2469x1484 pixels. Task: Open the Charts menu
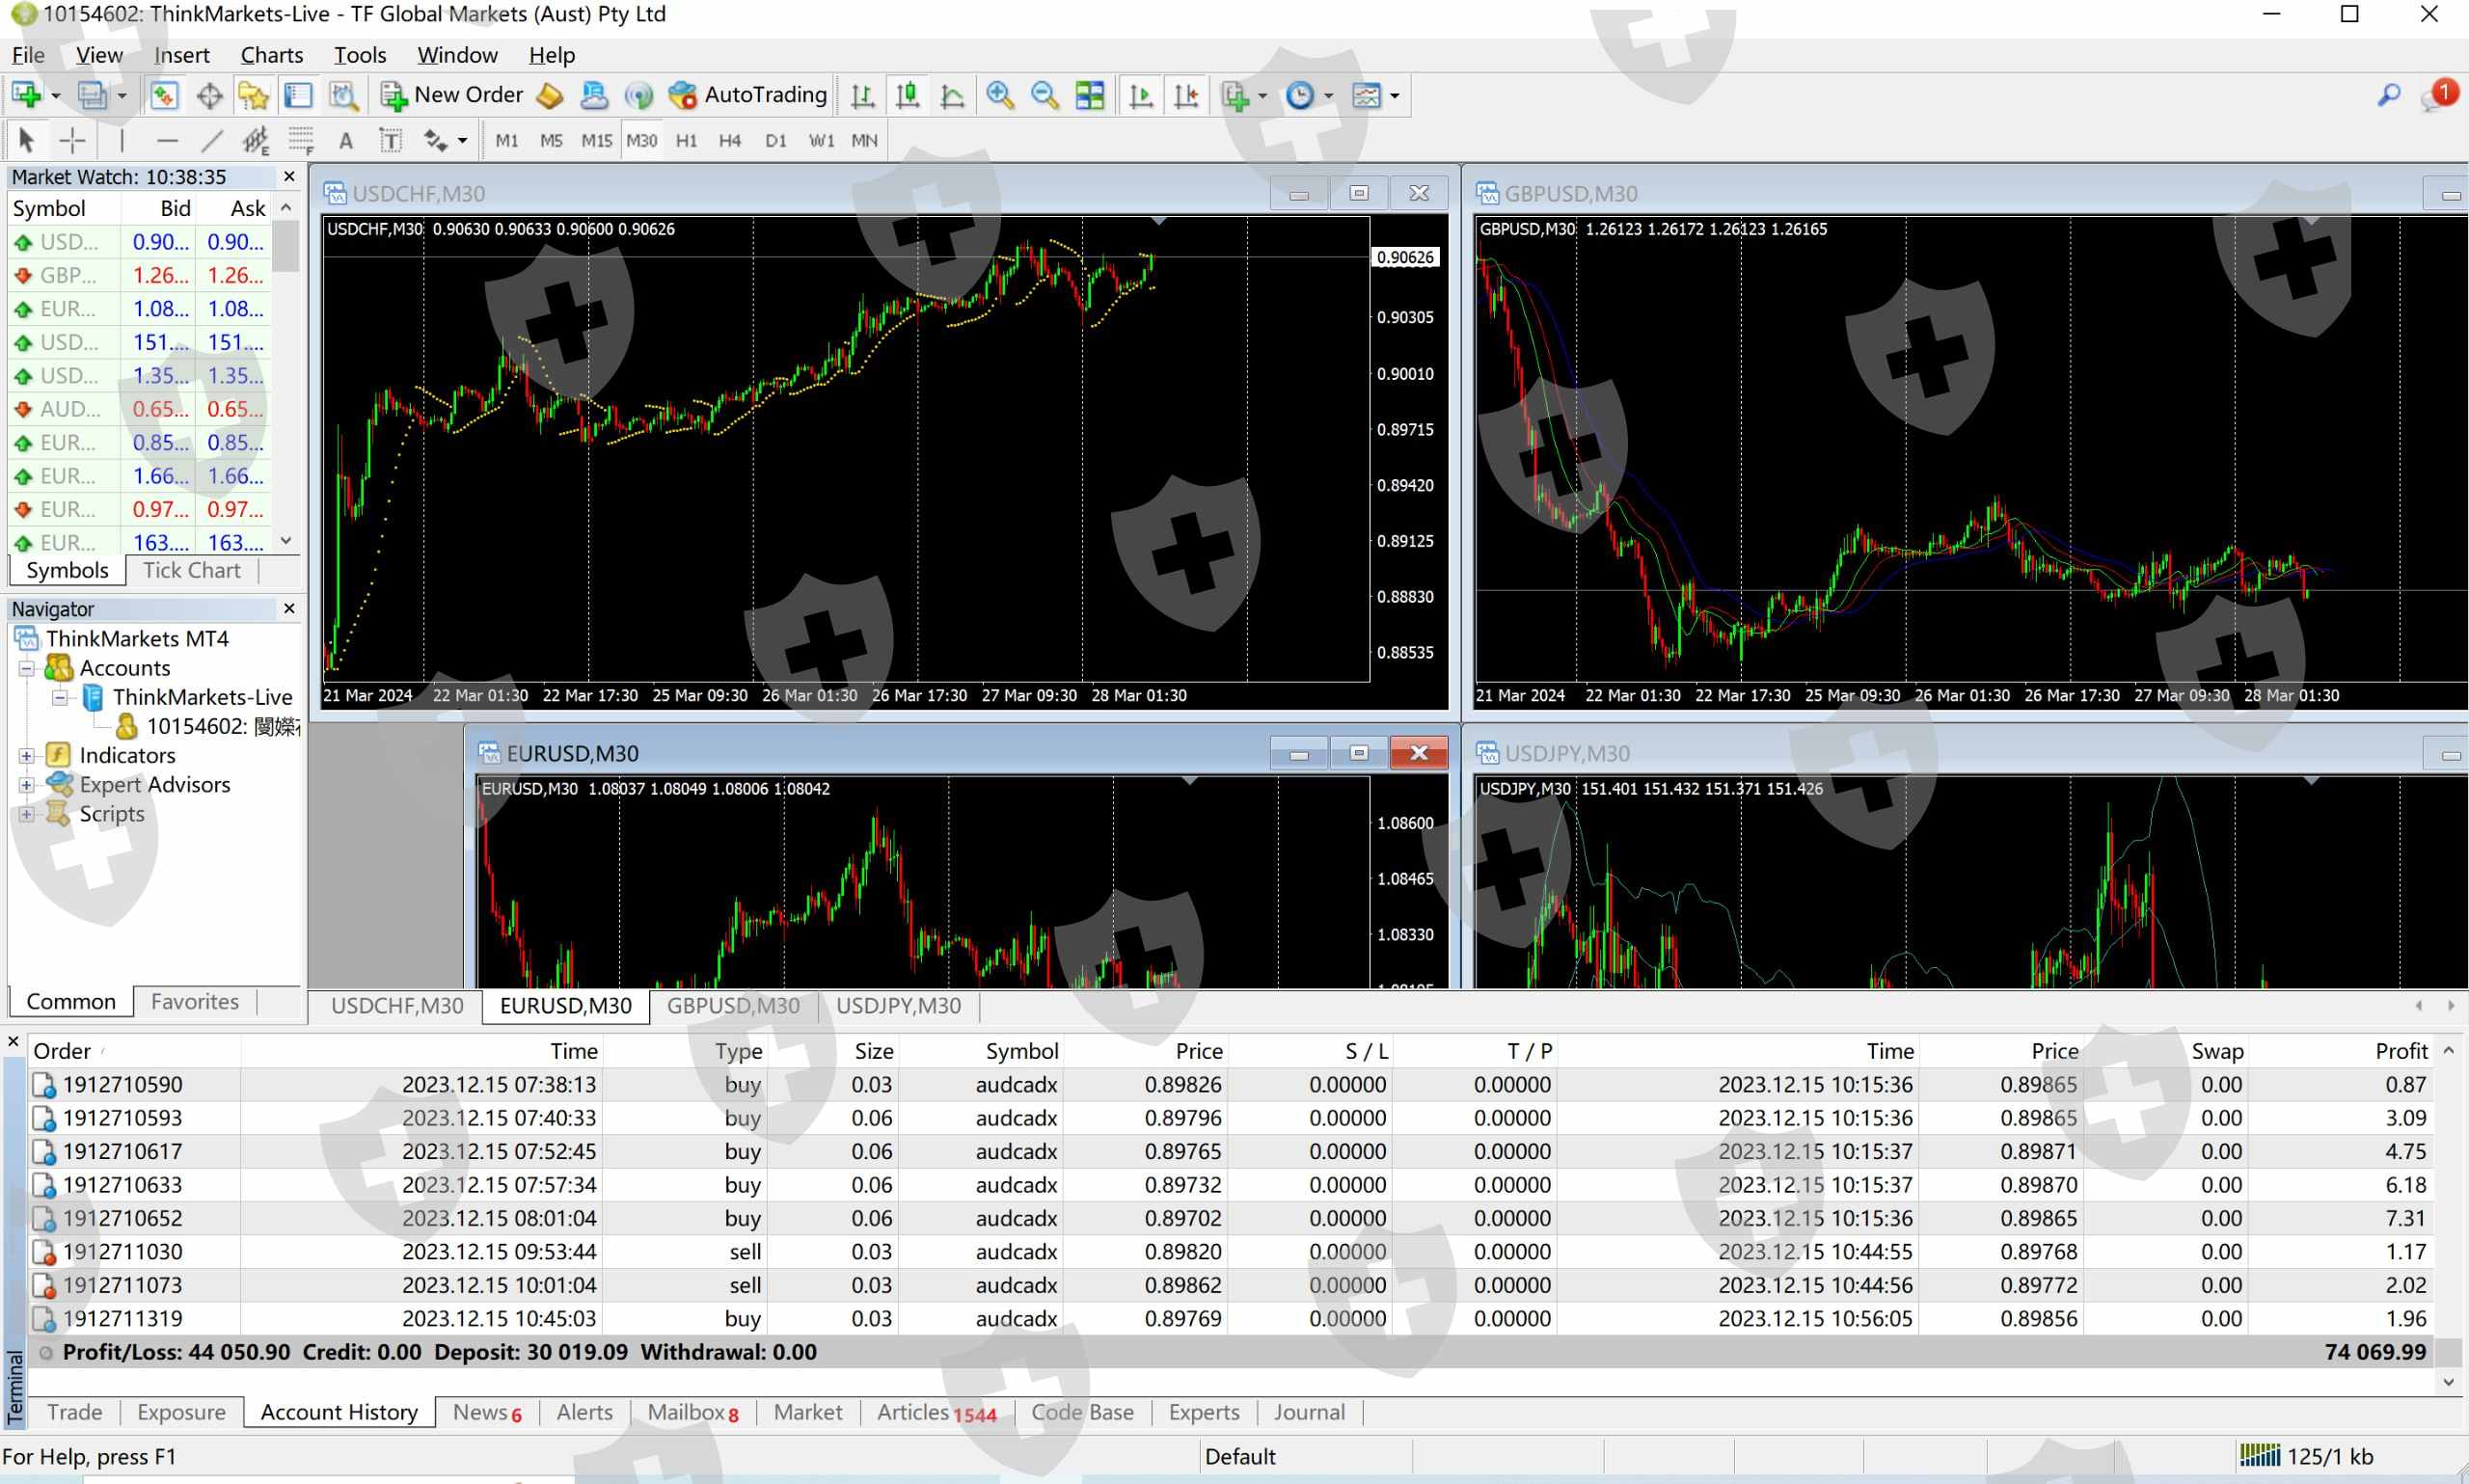click(271, 55)
